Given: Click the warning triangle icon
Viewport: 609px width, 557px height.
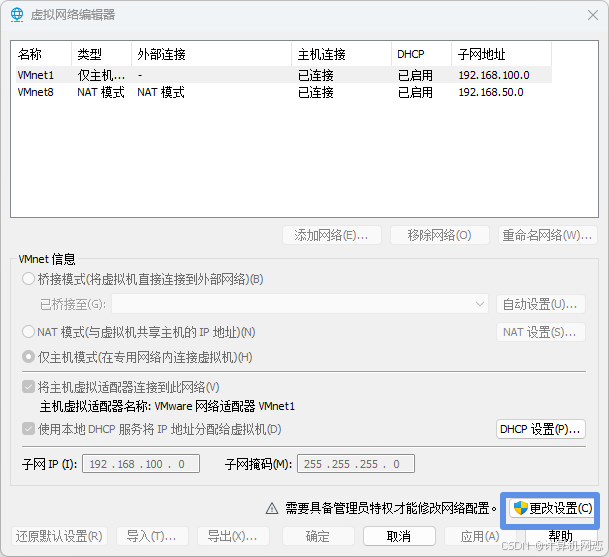Looking at the screenshot, I should tap(272, 508).
